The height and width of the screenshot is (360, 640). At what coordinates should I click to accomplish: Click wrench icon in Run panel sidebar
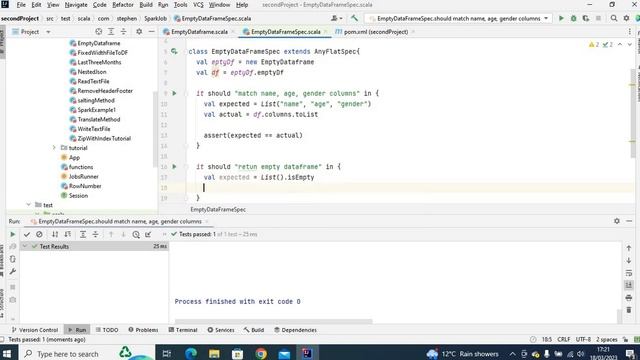[x=13, y=271]
